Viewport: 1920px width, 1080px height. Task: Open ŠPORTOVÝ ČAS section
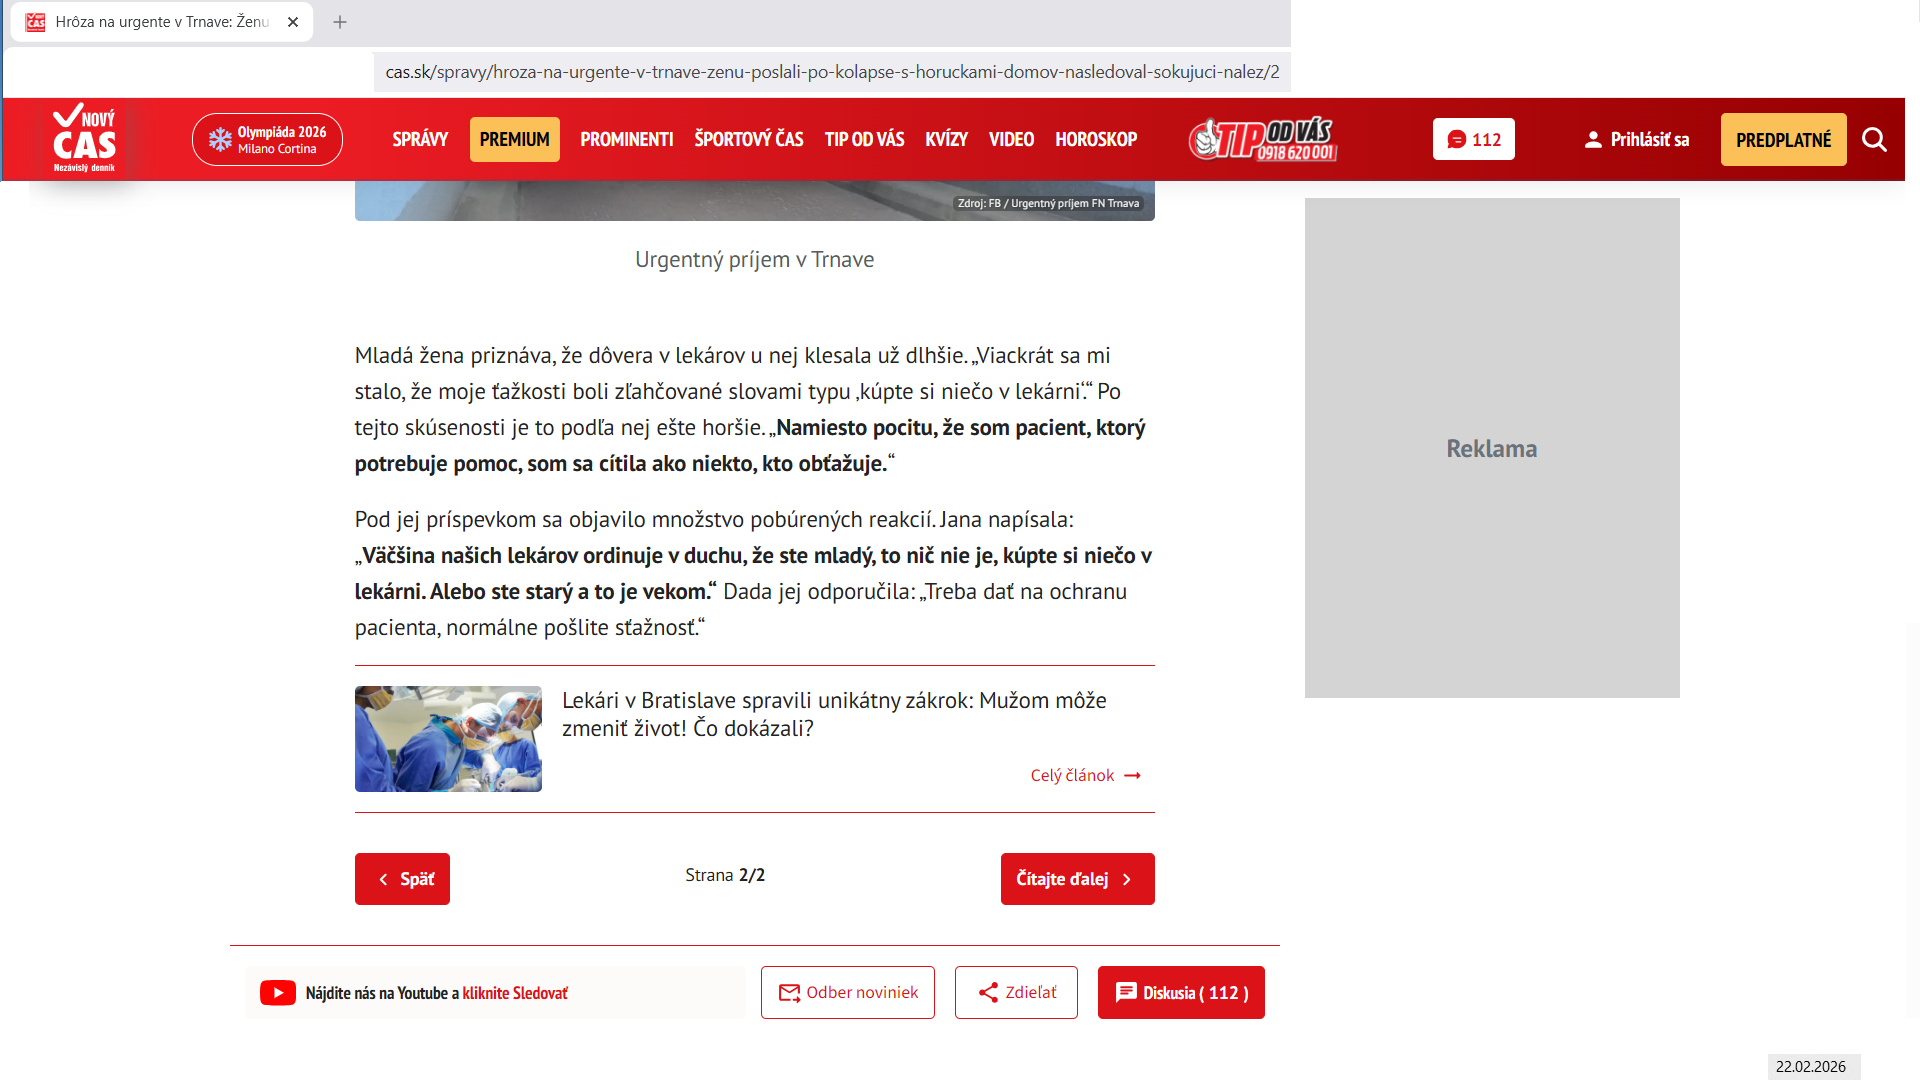click(x=748, y=140)
